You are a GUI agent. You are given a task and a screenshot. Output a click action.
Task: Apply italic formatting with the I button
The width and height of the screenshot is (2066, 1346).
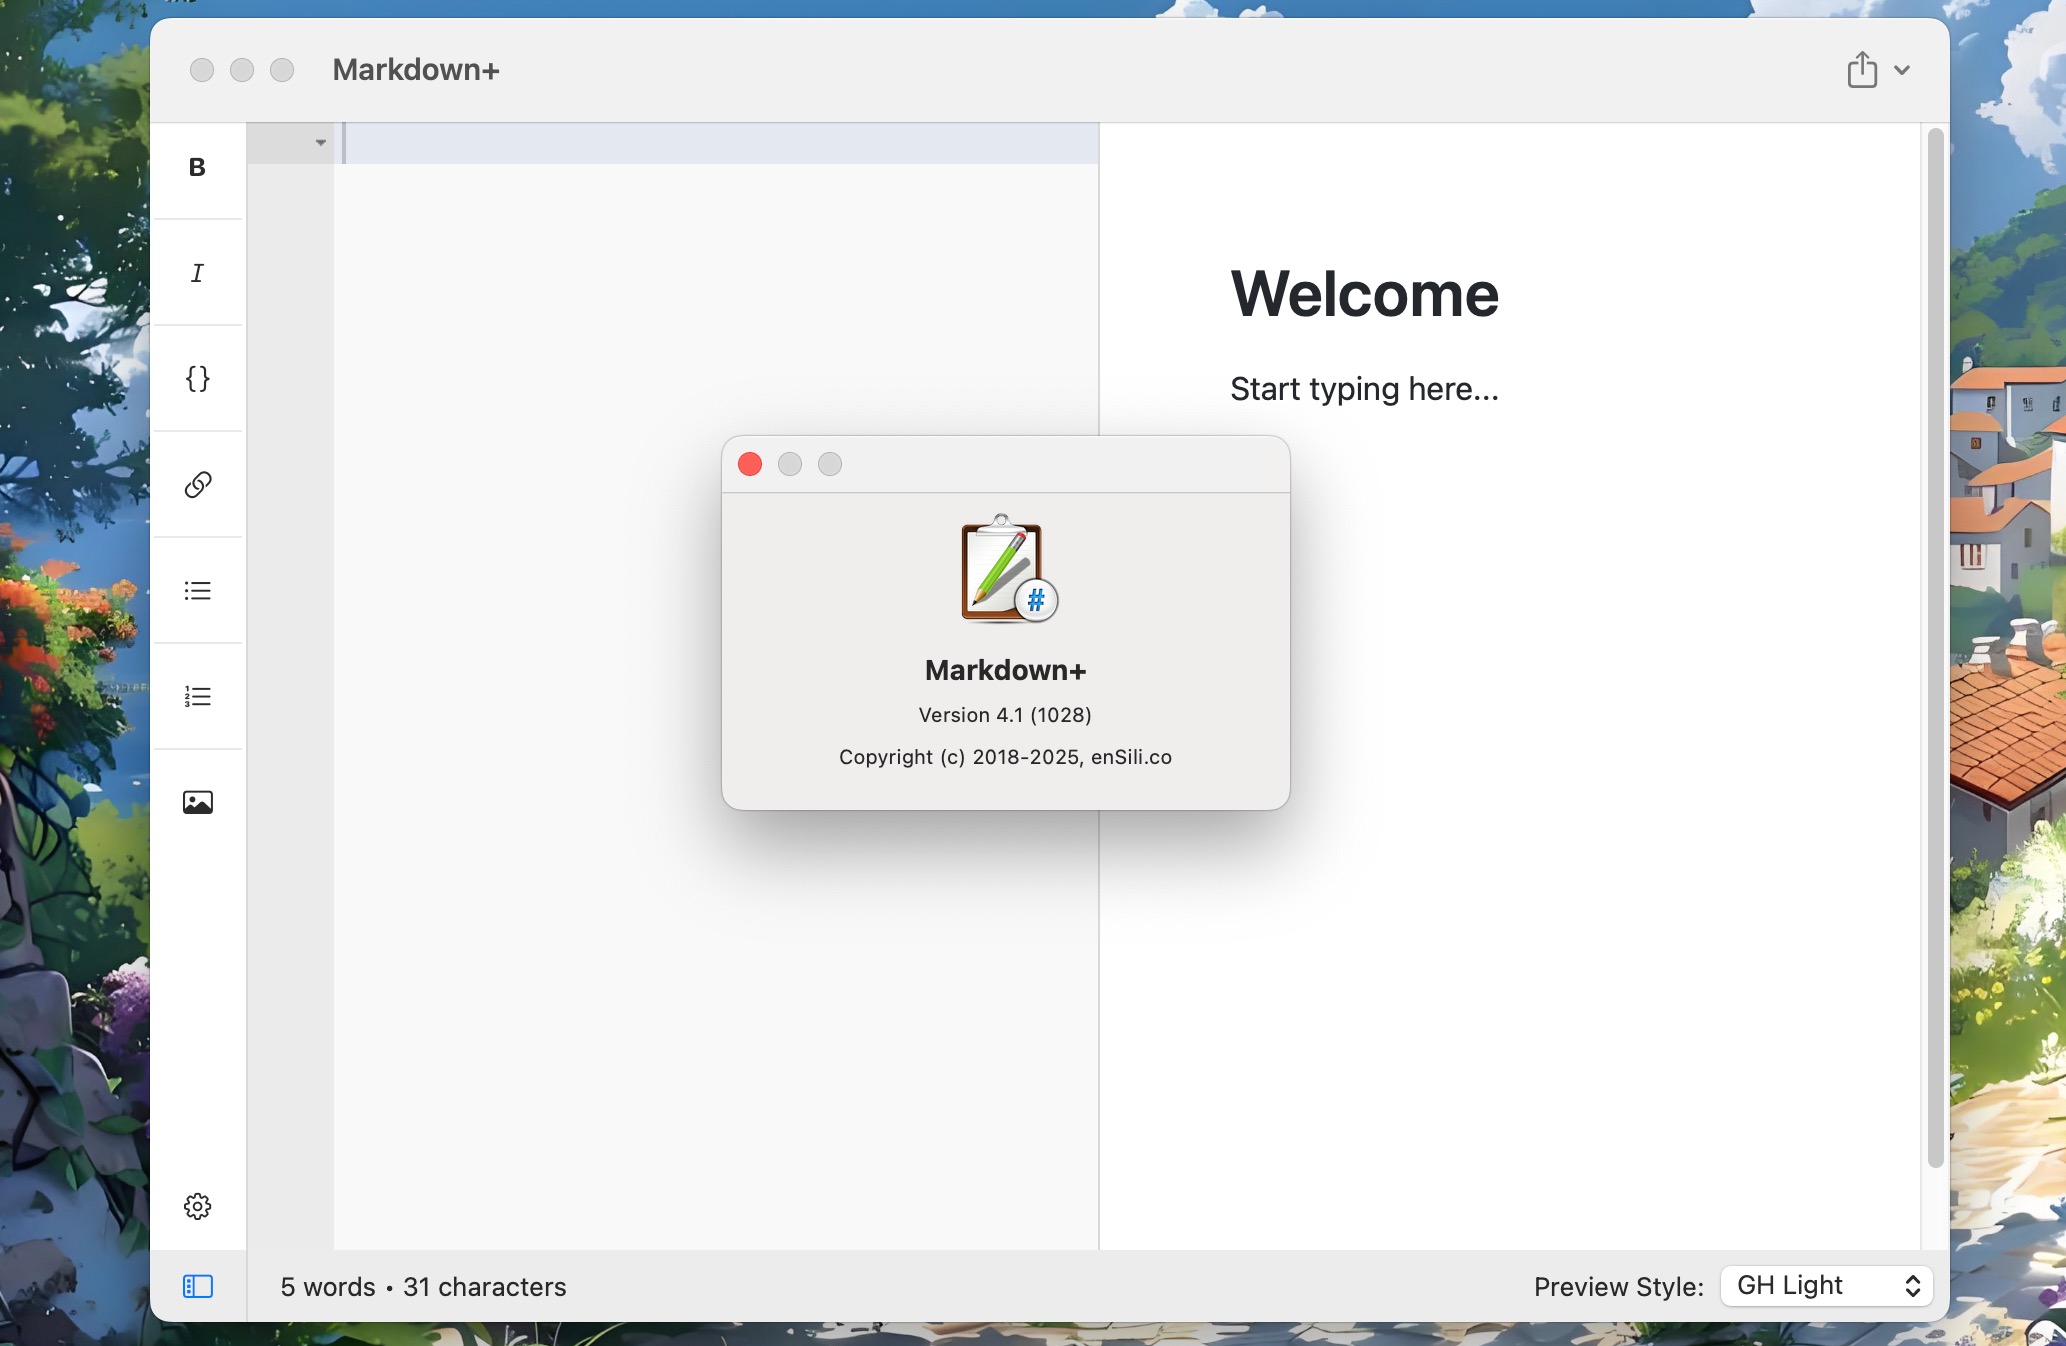click(197, 273)
